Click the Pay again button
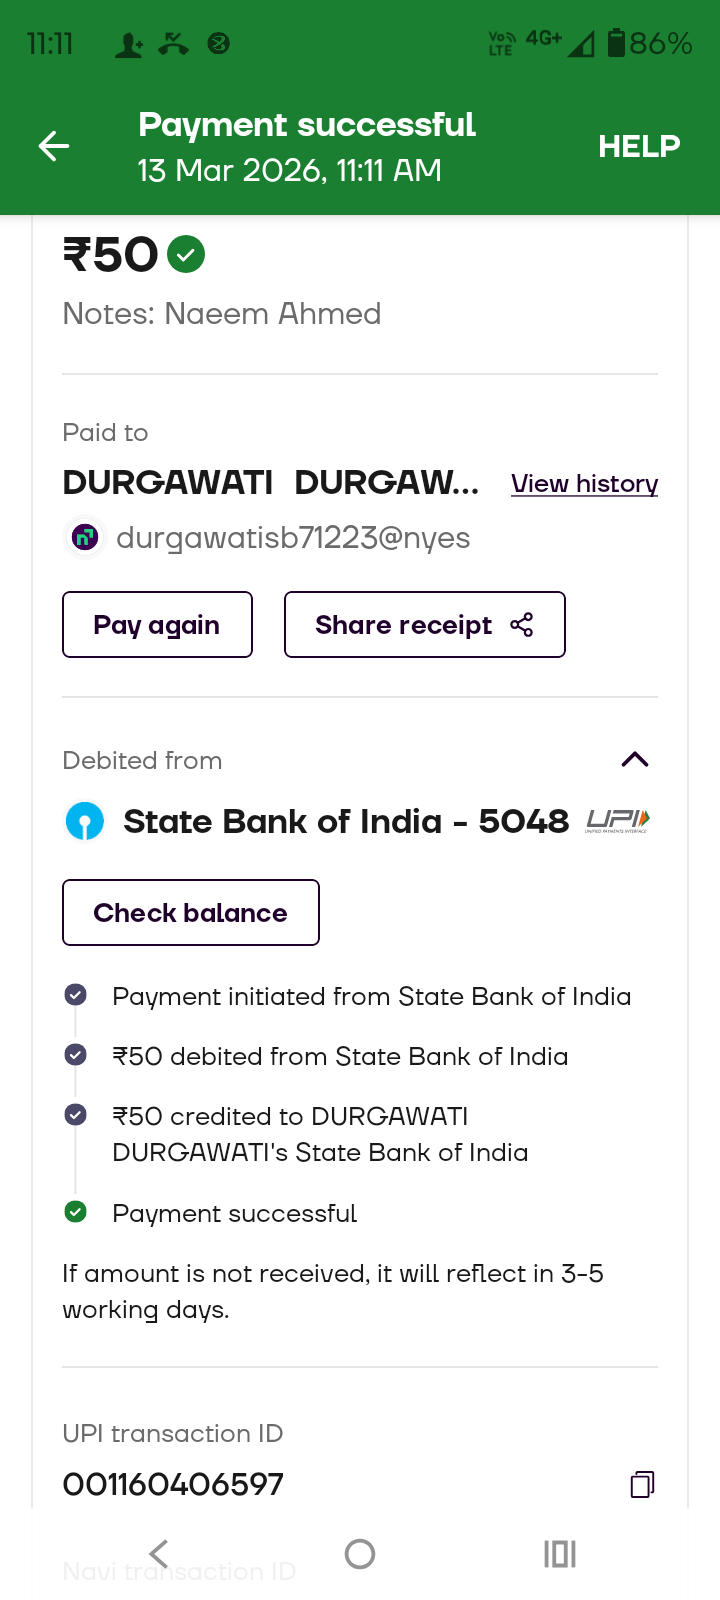 pos(157,625)
